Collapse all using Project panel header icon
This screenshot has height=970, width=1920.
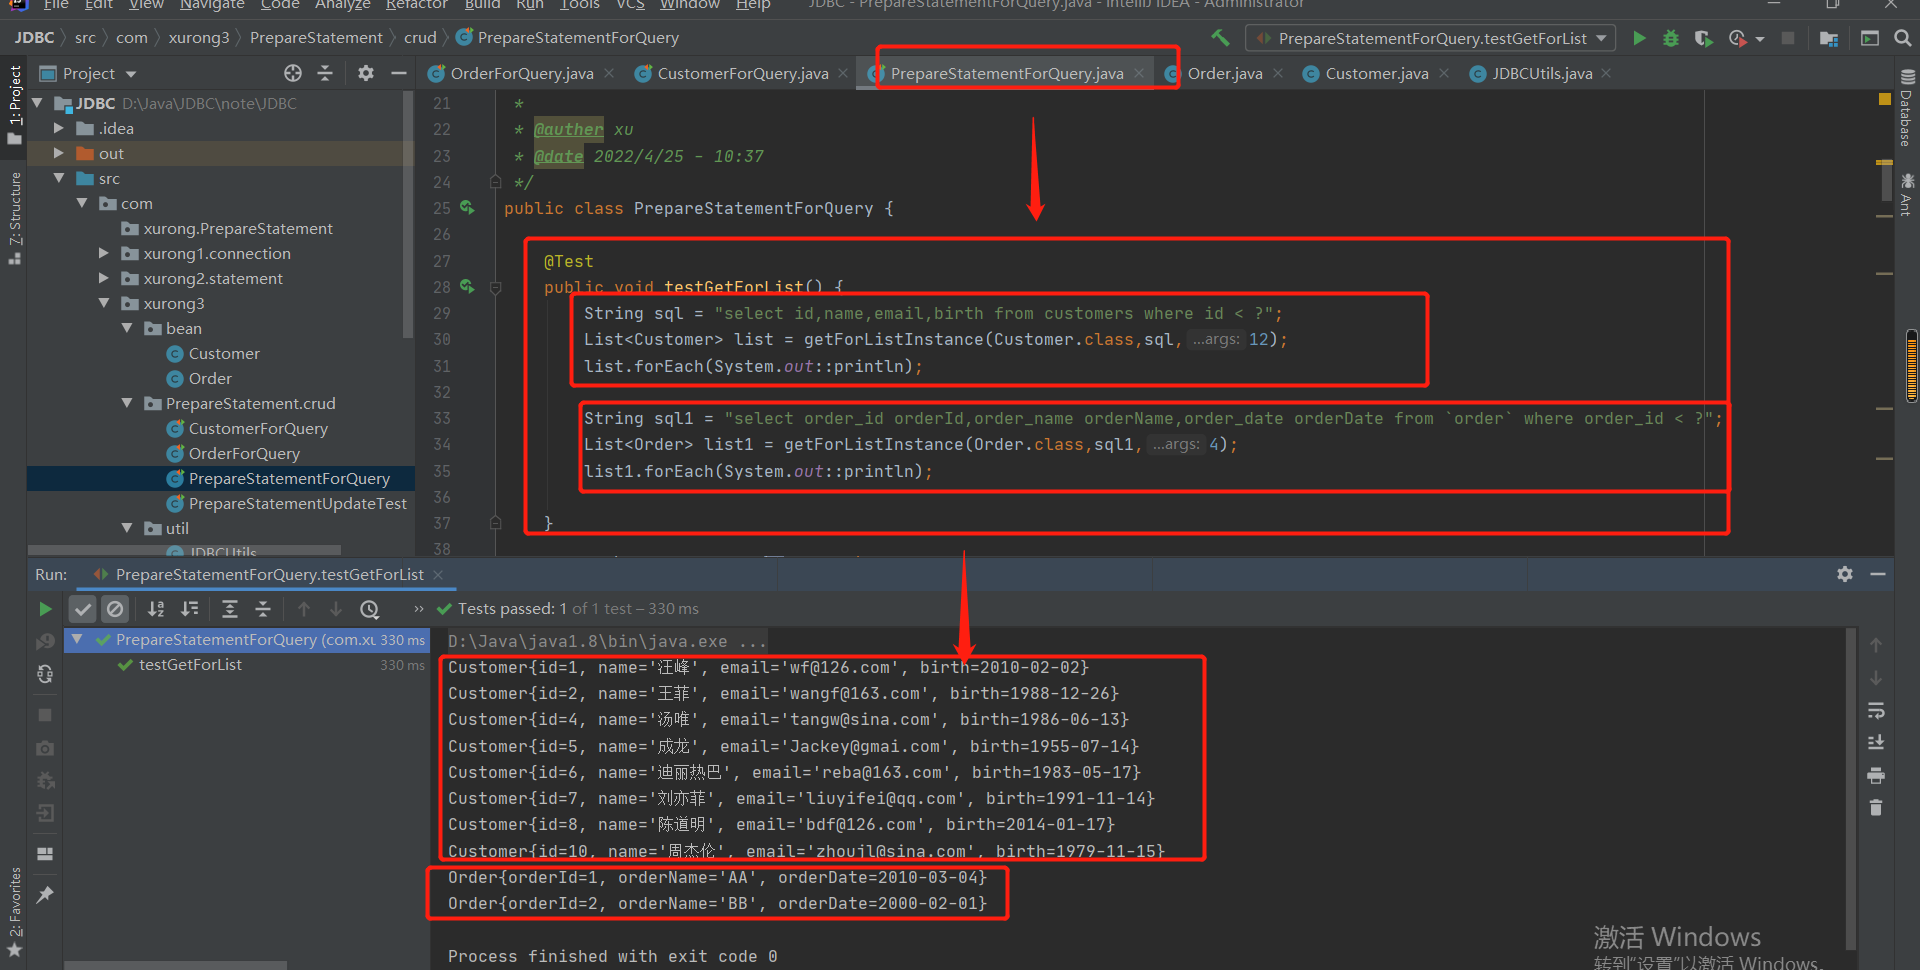325,73
